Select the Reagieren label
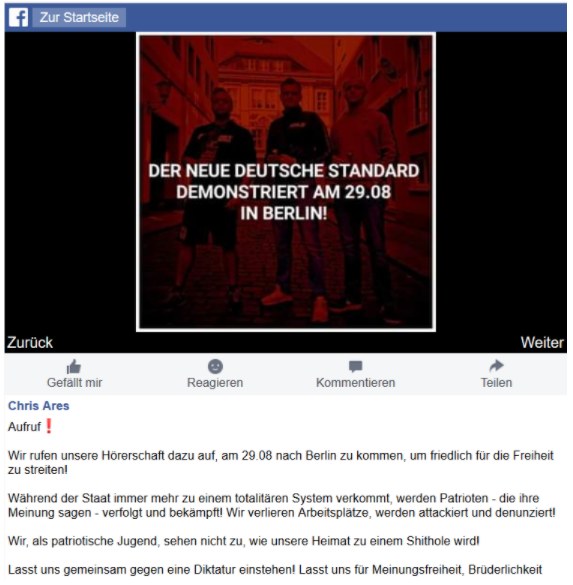Screen dimensions: 573x585 click(215, 382)
